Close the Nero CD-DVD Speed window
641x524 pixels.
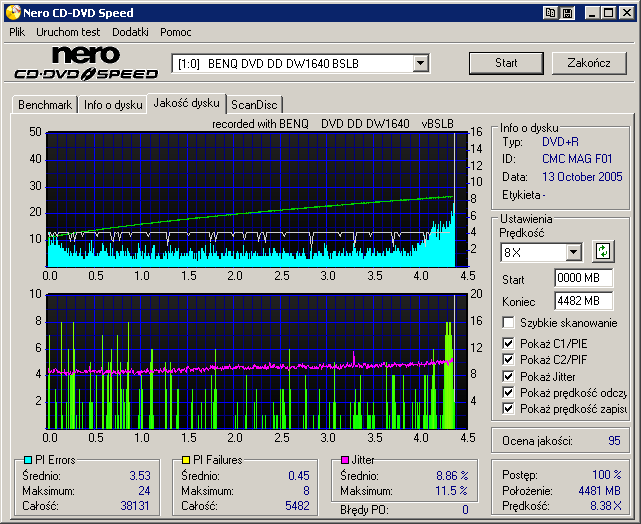pyautogui.click(x=627, y=13)
